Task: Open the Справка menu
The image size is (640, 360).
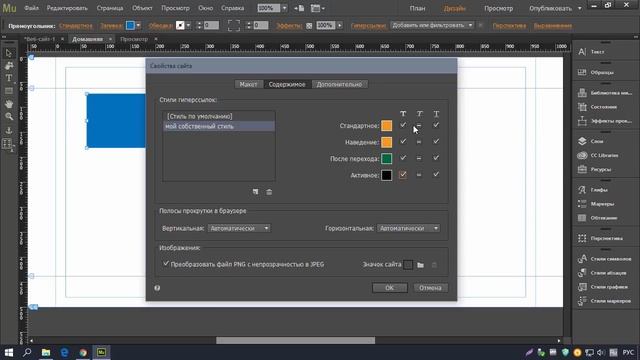Action: pos(232,8)
